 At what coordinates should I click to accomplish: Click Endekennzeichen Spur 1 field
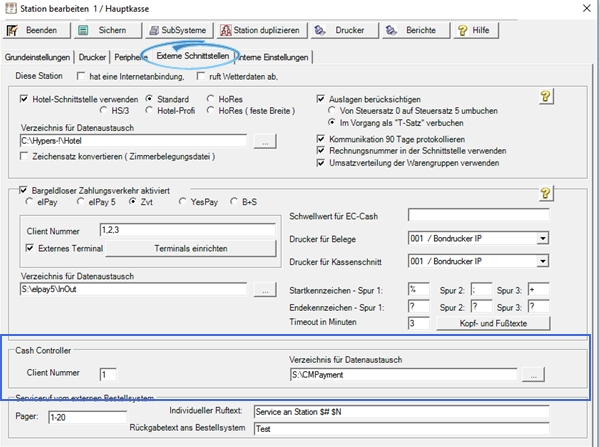click(x=419, y=307)
